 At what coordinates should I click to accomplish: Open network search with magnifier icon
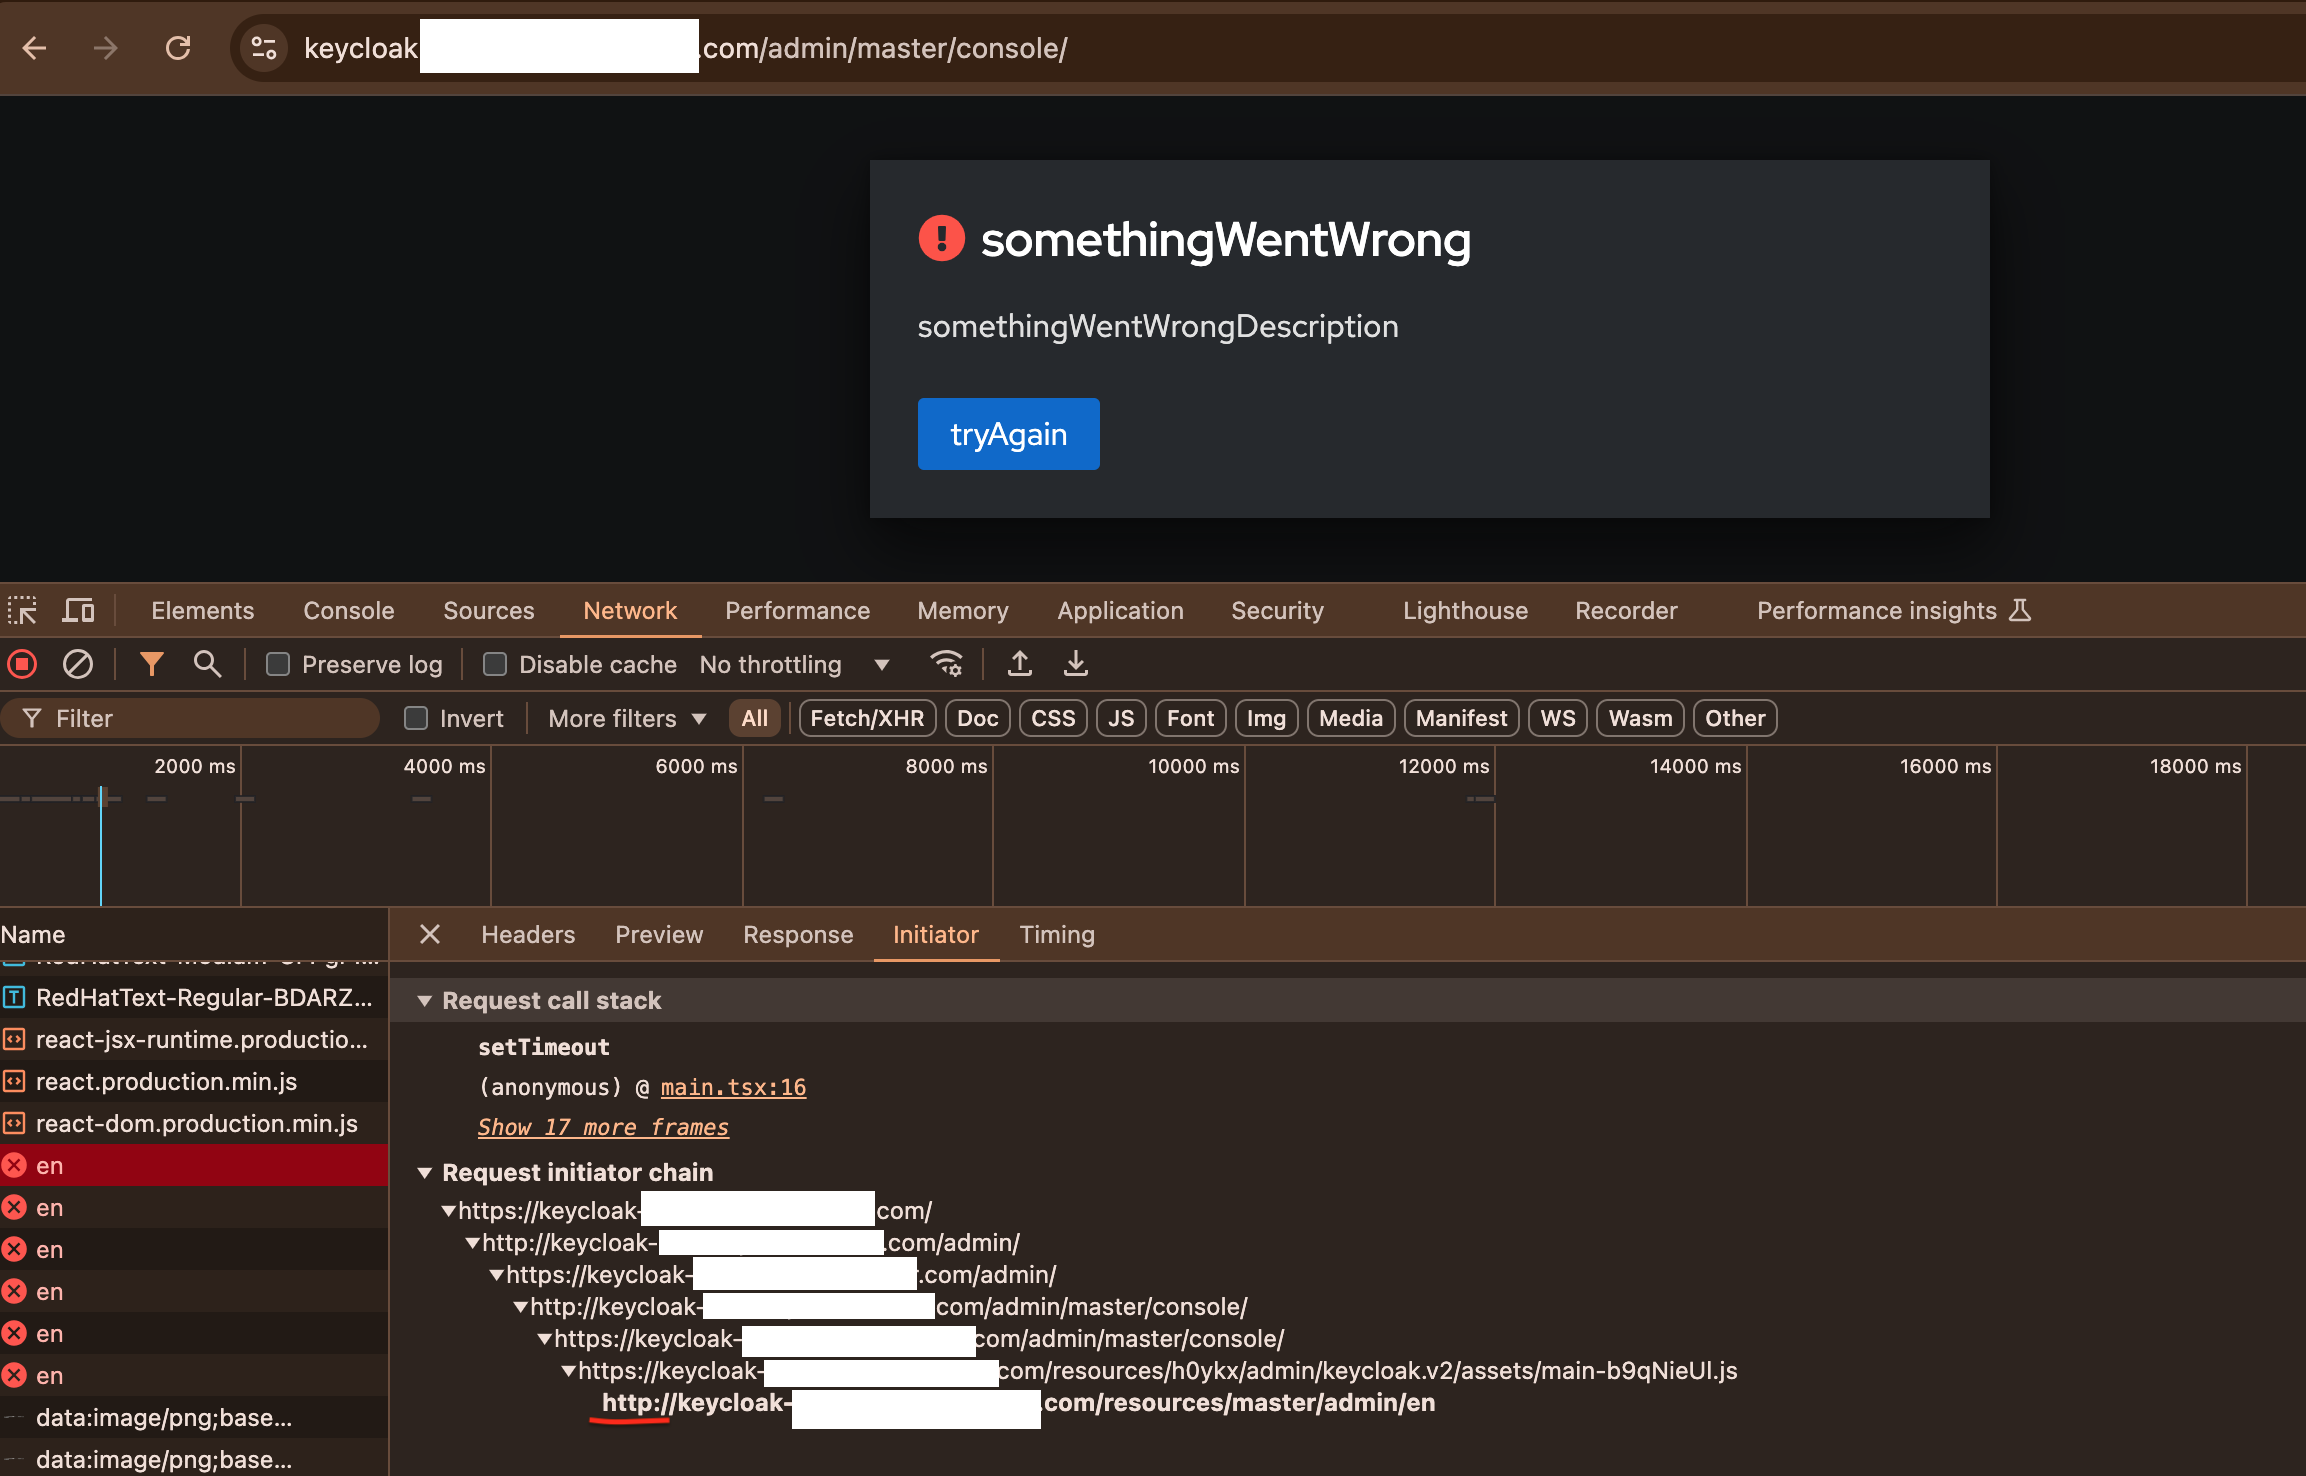coord(207,664)
